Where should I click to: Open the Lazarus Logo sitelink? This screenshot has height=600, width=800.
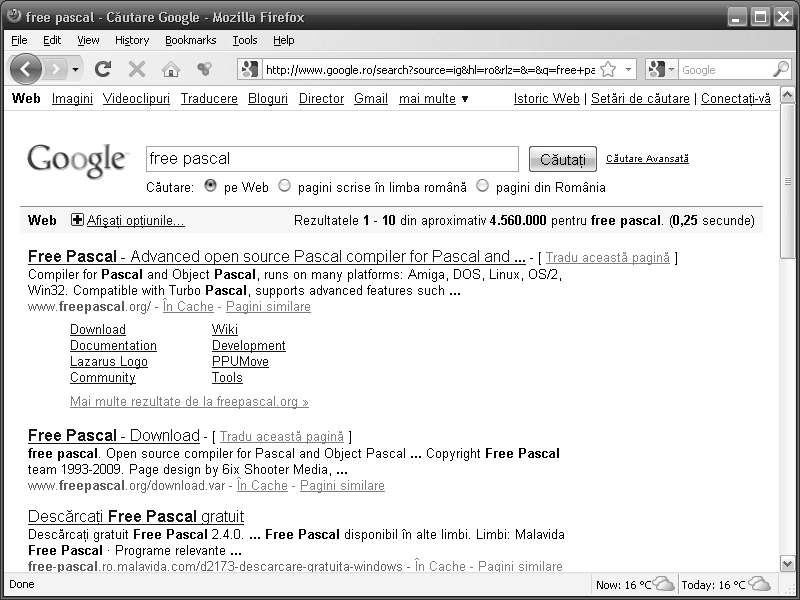pos(109,362)
